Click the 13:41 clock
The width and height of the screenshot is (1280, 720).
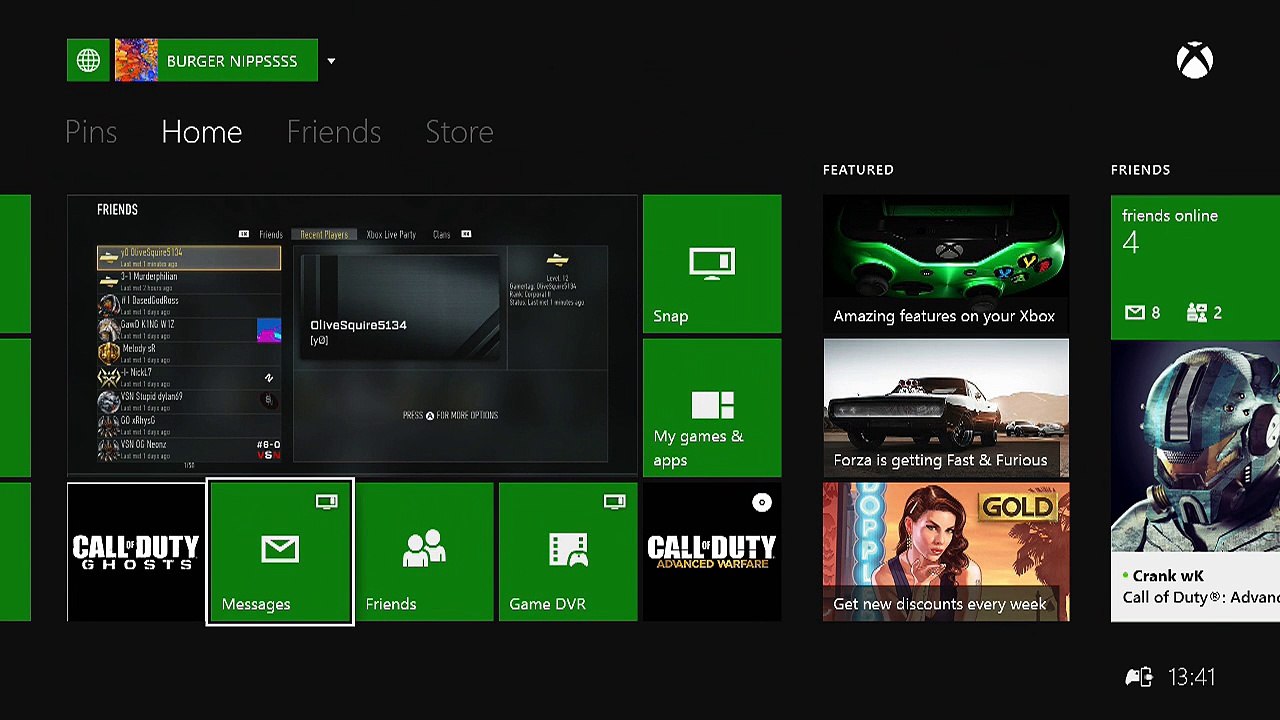click(1192, 677)
